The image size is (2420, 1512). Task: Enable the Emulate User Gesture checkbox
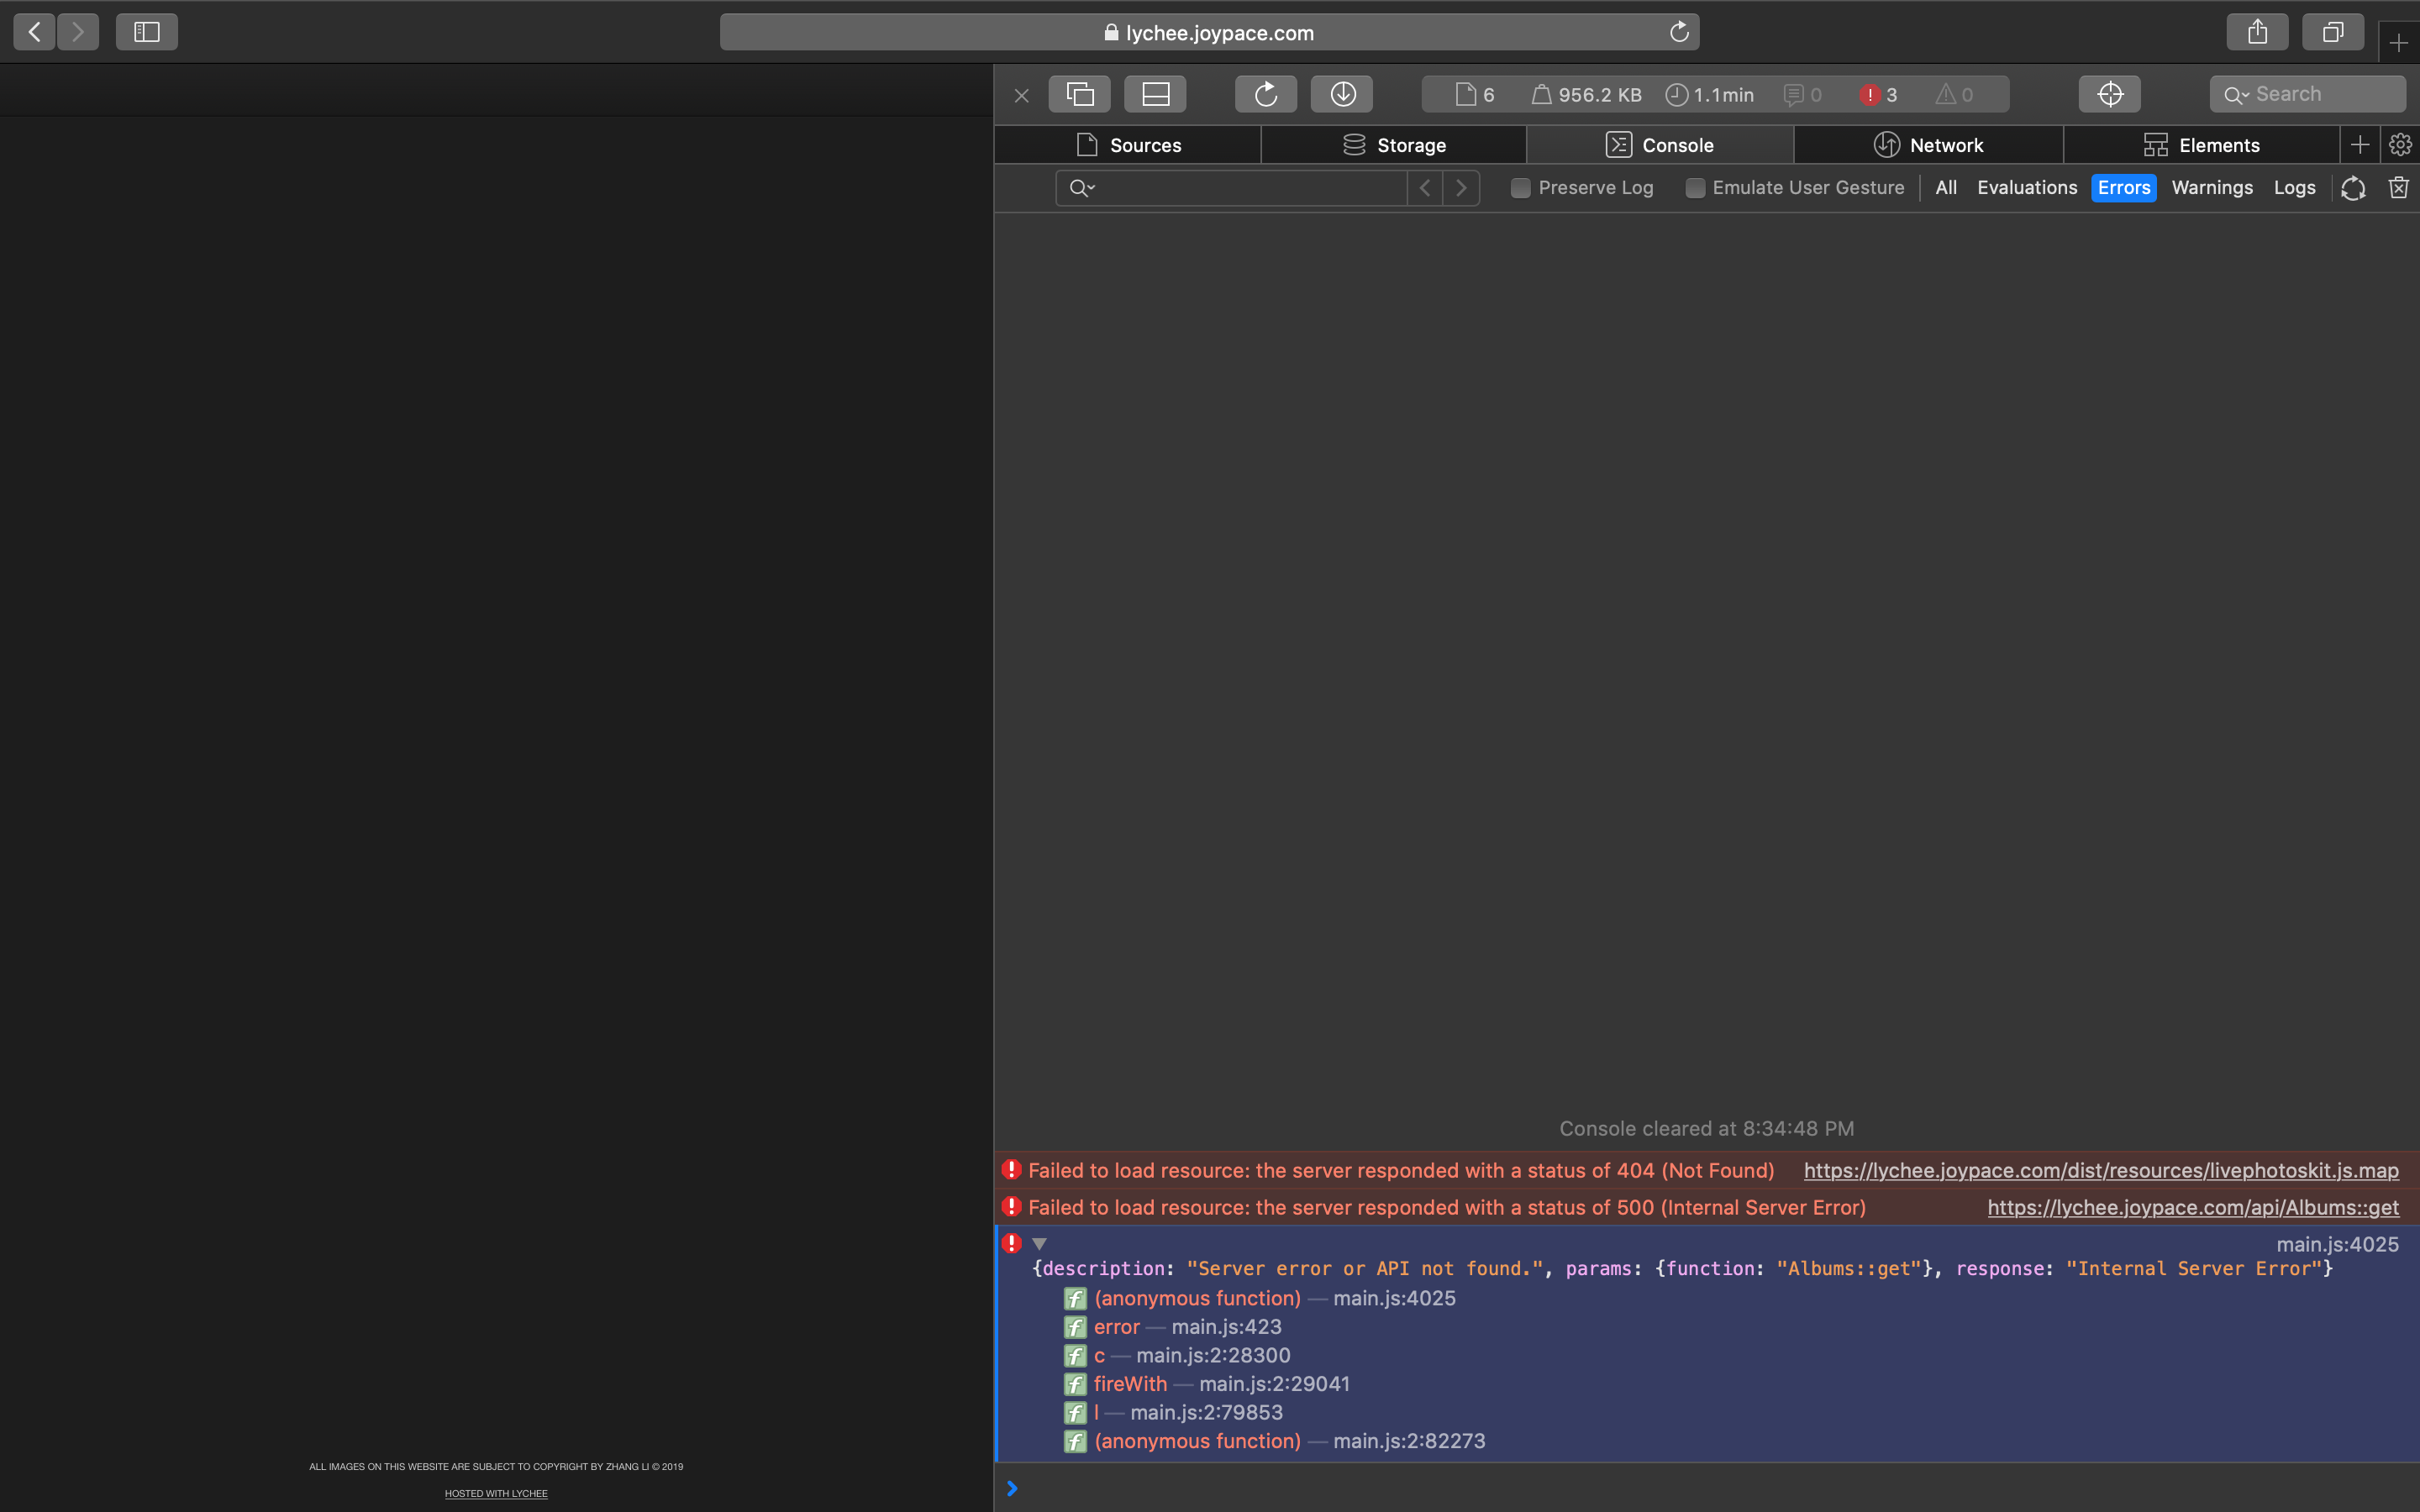(x=1695, y=188)
